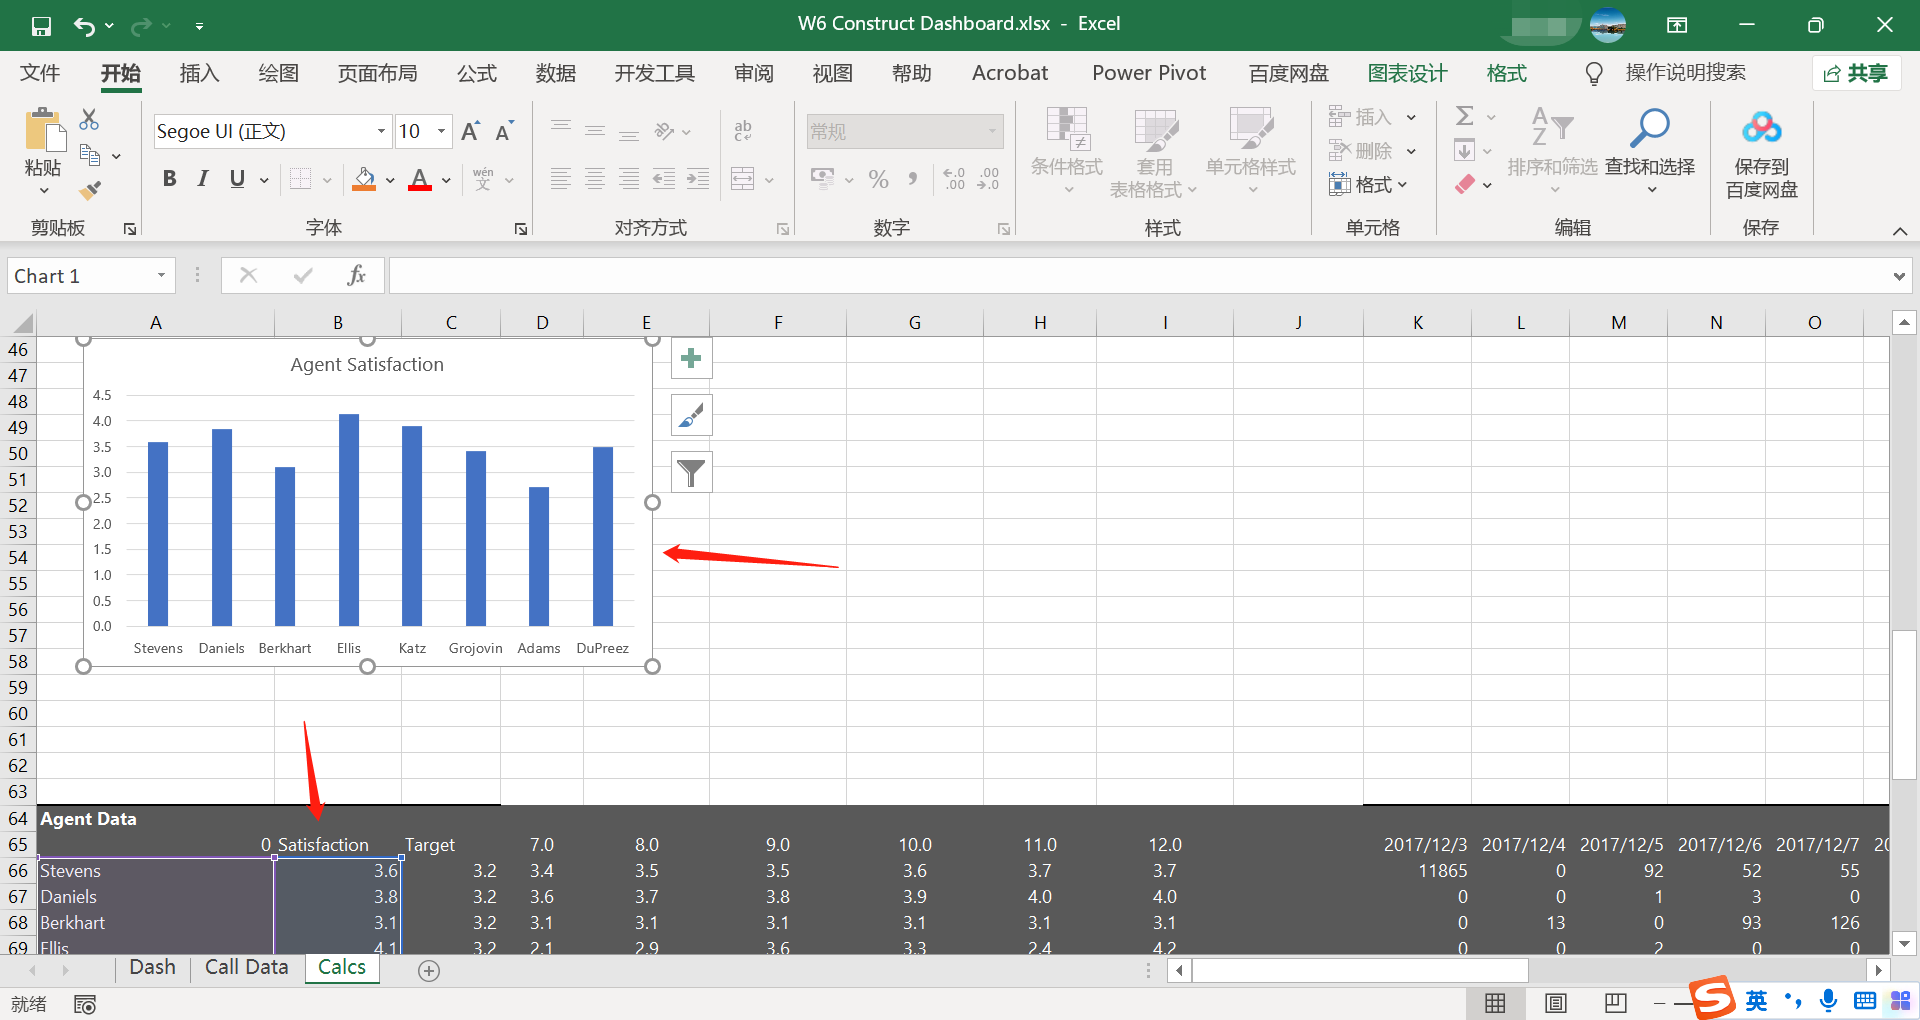Image resolution: width=1920 pixels, height=1020 pixels.
Task: Click the vertical scrollbar thumb
Action: click(x=1904, y=704)
